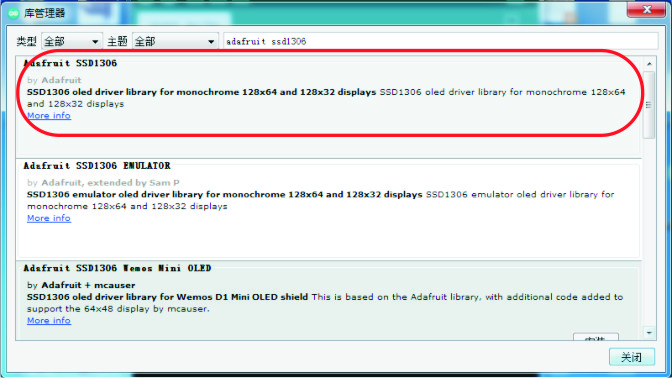Image resolution: width=672 pixels, height=378 pixels.
Task: Open More info link for Wemos Mini OLED
Action: [x=49, y=321]
